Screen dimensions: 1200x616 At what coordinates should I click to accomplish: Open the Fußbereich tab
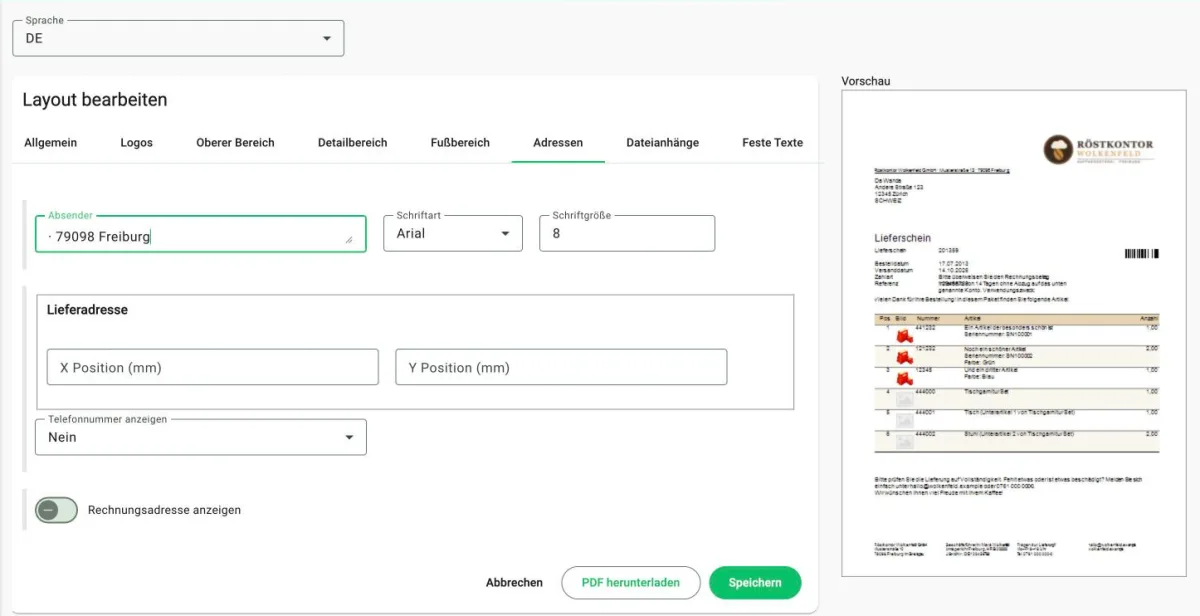[460, 143]
